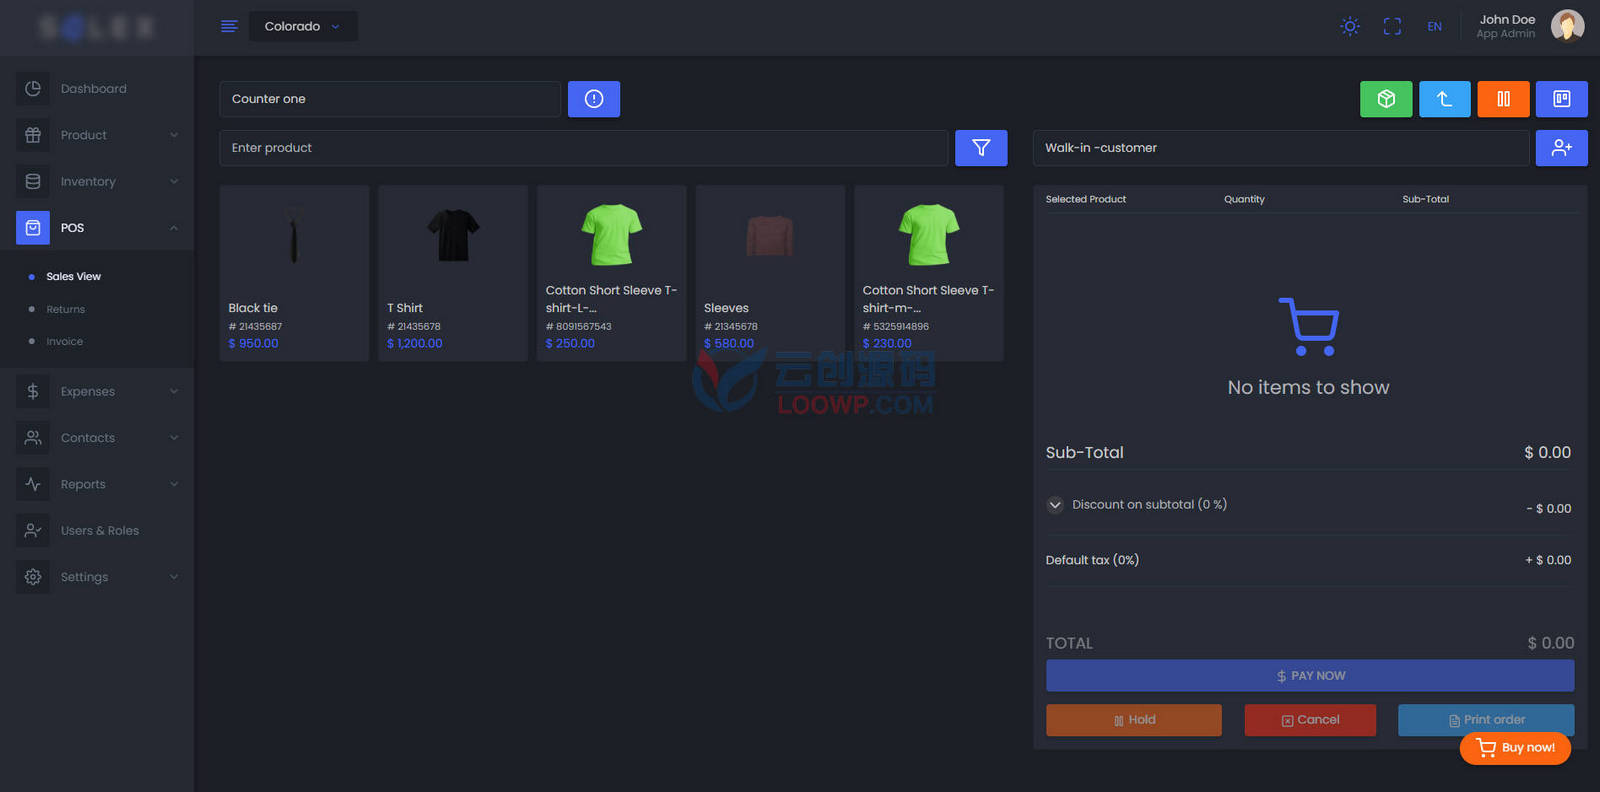Add new customer icon button
Screen dimensions: 1600x792
click(1562, 148)
